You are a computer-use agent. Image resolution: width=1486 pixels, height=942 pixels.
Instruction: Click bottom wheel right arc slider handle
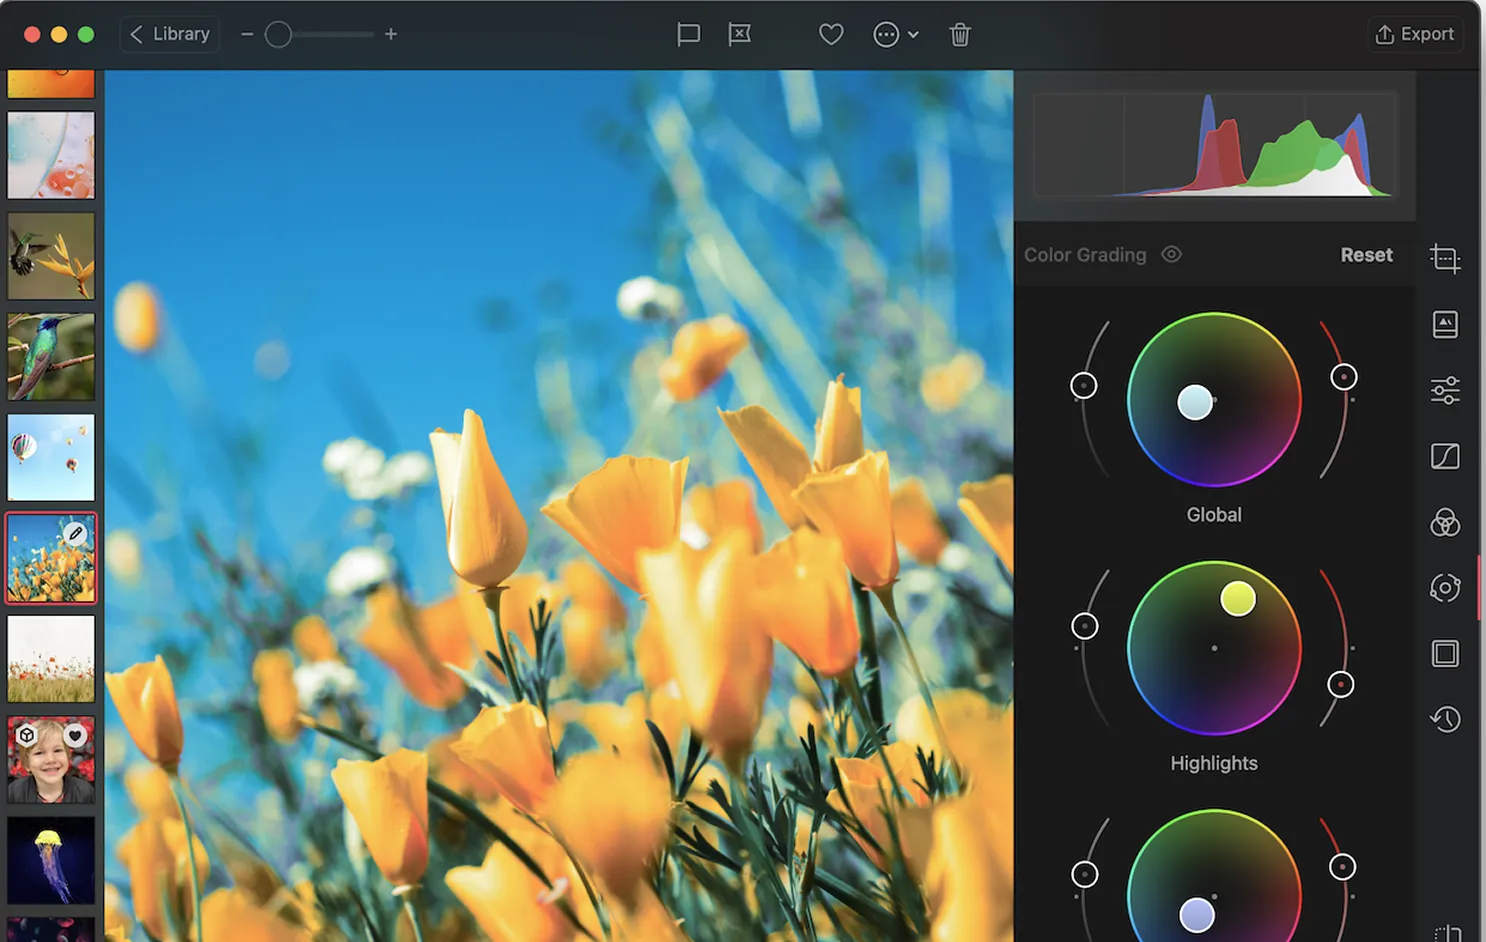click(x=1343, y=866)
